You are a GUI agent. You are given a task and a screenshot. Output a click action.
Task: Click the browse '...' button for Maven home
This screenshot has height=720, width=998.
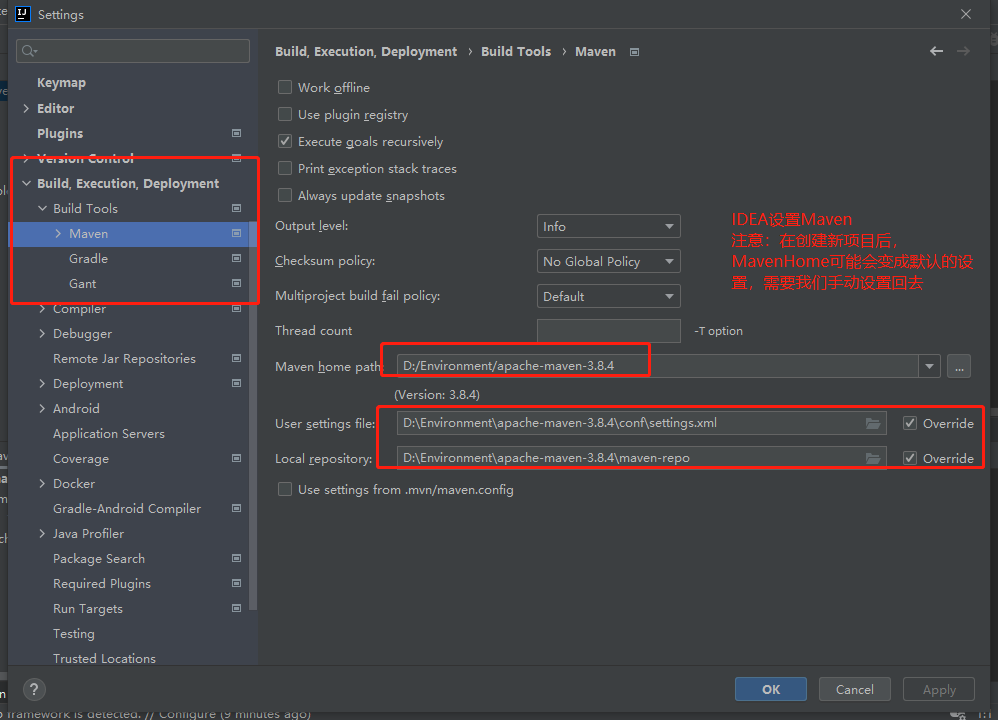click(x=959, y=366)
